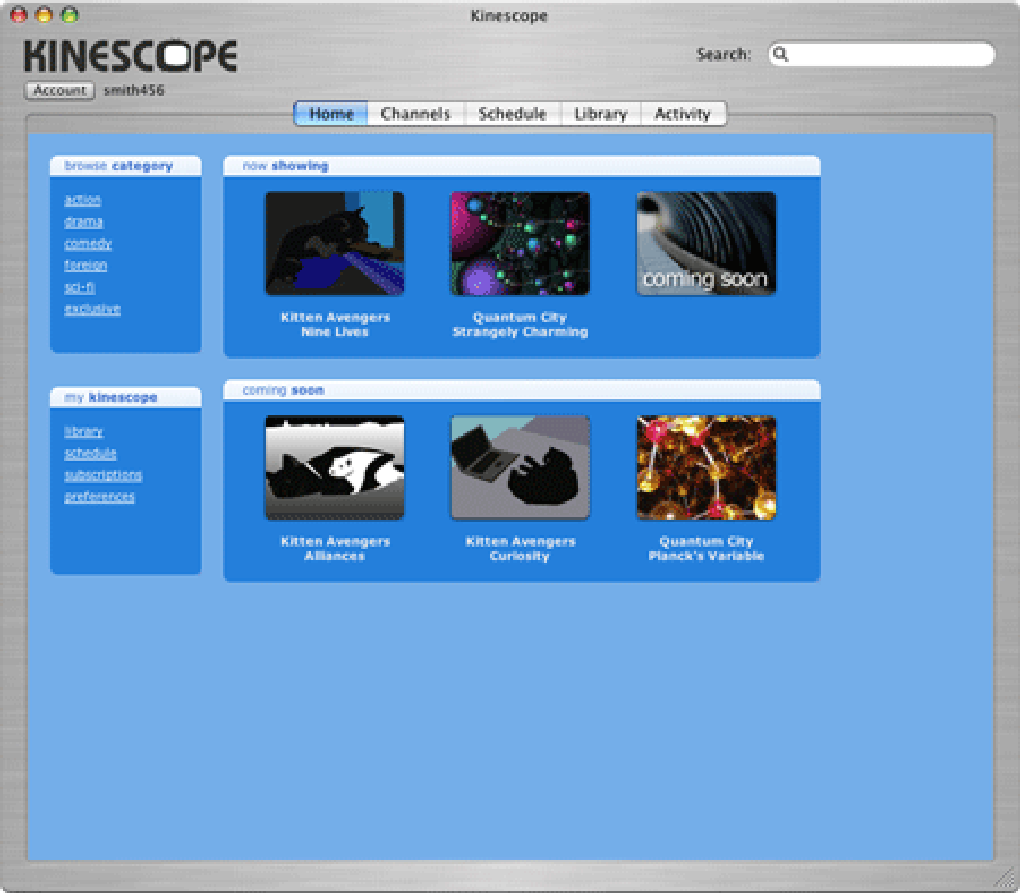Open your preferences
This screenshot has width=1020, height=893.
pyautogui.click(x=99, y=497)
